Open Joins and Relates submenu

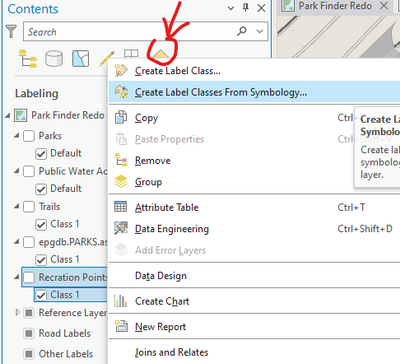click(x=254, y=352)
